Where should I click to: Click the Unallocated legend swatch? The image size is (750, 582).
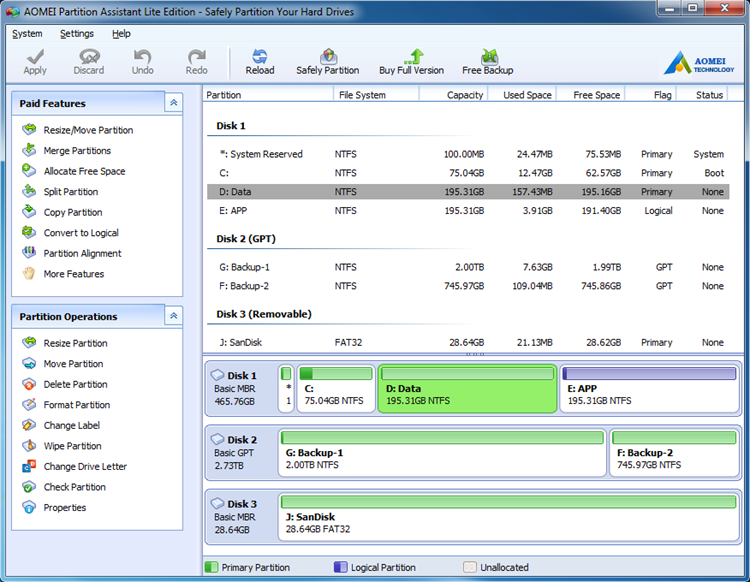coord(470,567)
